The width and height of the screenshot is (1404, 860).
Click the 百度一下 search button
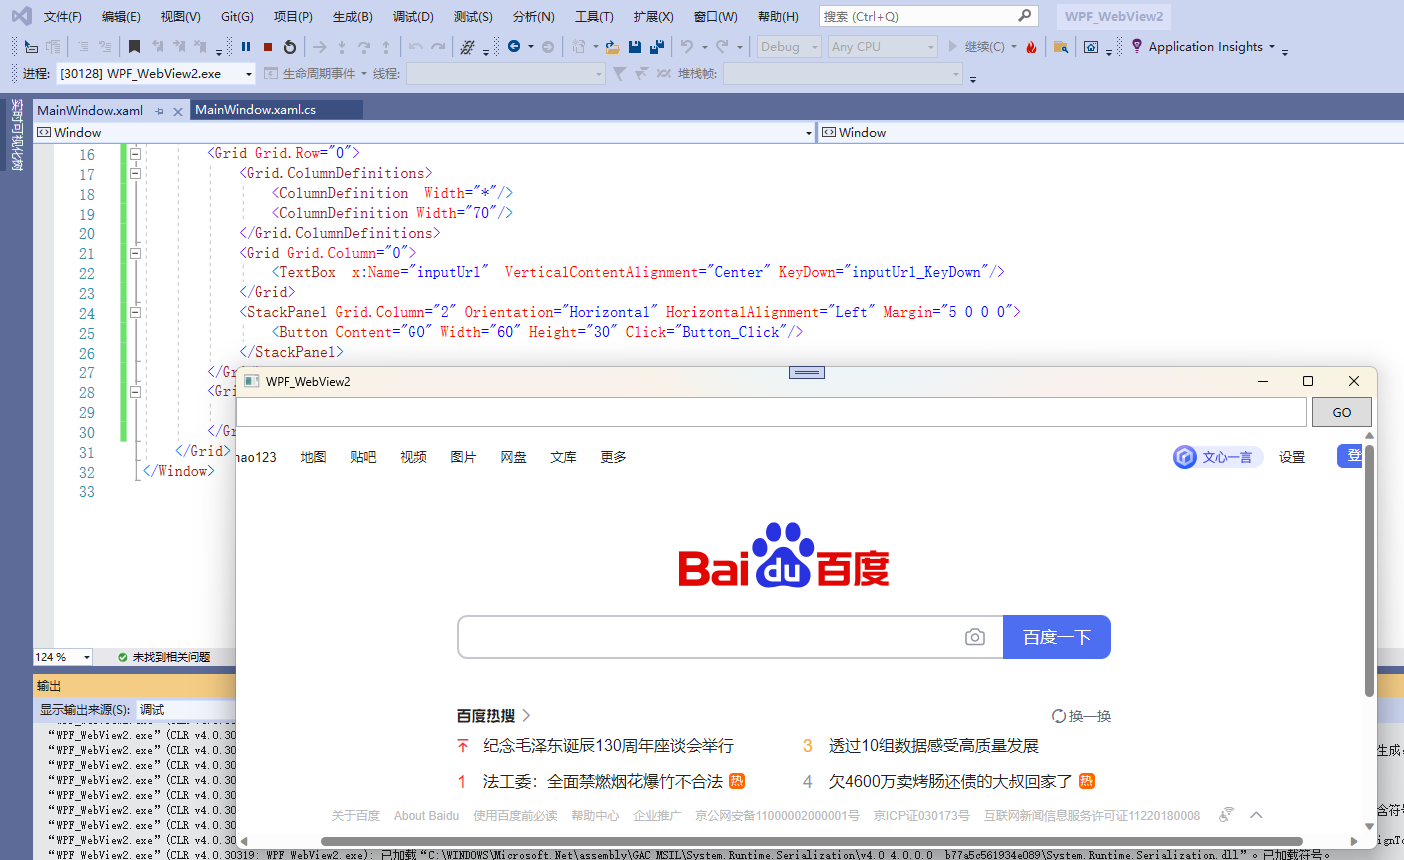1056,637
